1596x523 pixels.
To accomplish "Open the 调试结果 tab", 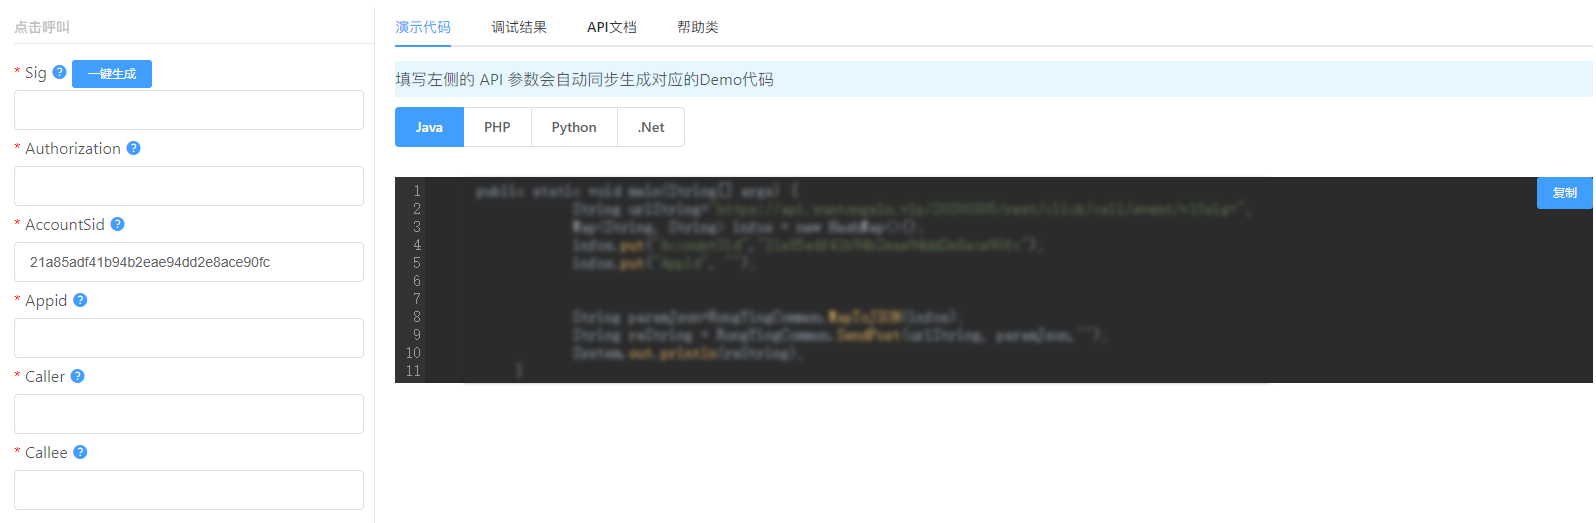I will [x=519, y=27].
